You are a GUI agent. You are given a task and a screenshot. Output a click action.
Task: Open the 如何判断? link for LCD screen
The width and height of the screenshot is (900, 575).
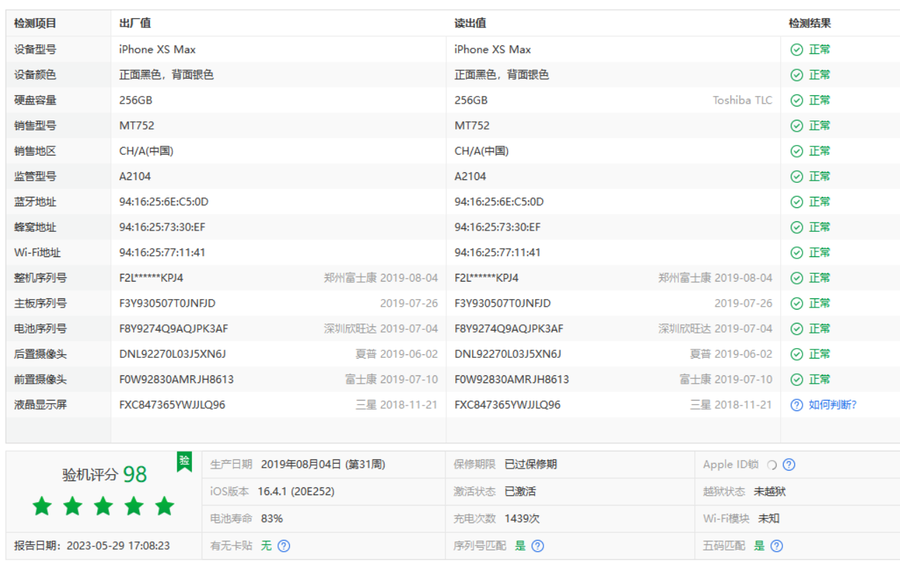coord(832,405)
